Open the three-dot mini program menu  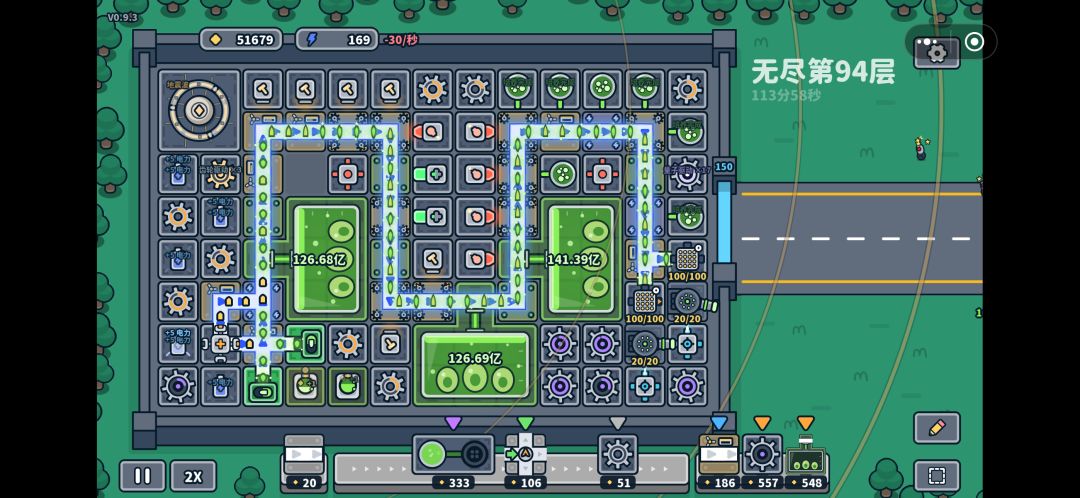pyautogui.click(x=927, y=41)
